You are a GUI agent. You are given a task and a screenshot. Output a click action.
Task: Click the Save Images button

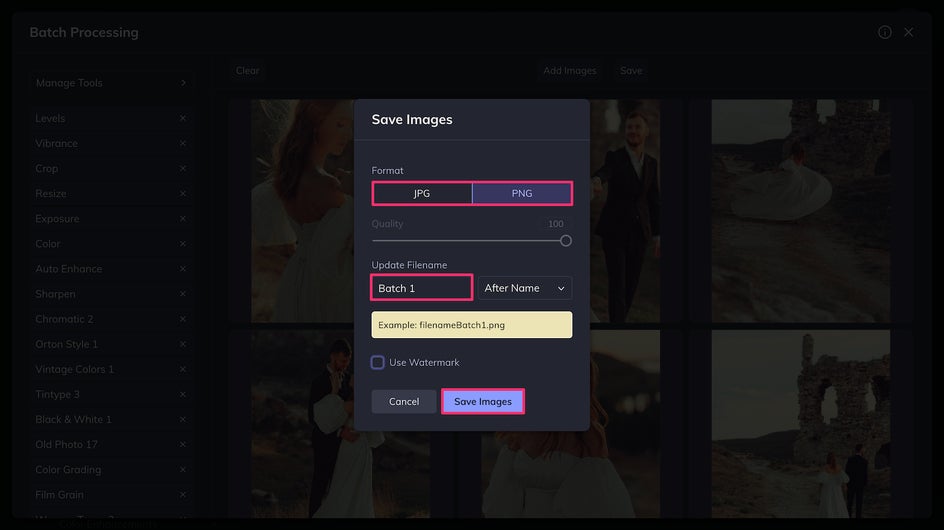click(x=483, y=402)
